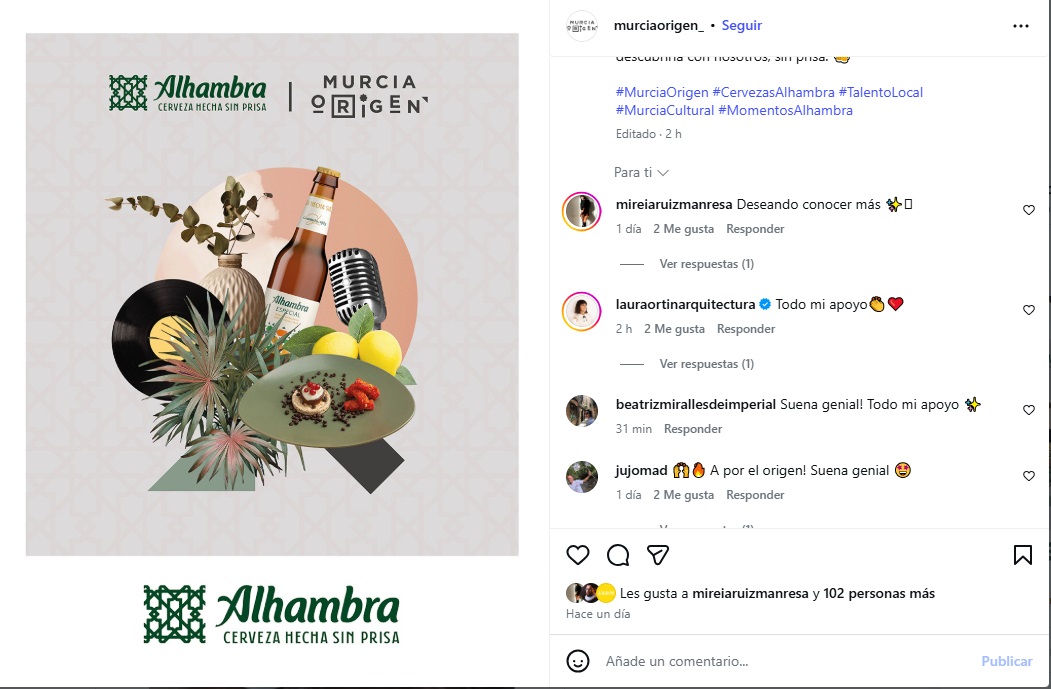
Task: Like the post with the heart icon
Action: (x=578, y=555)
